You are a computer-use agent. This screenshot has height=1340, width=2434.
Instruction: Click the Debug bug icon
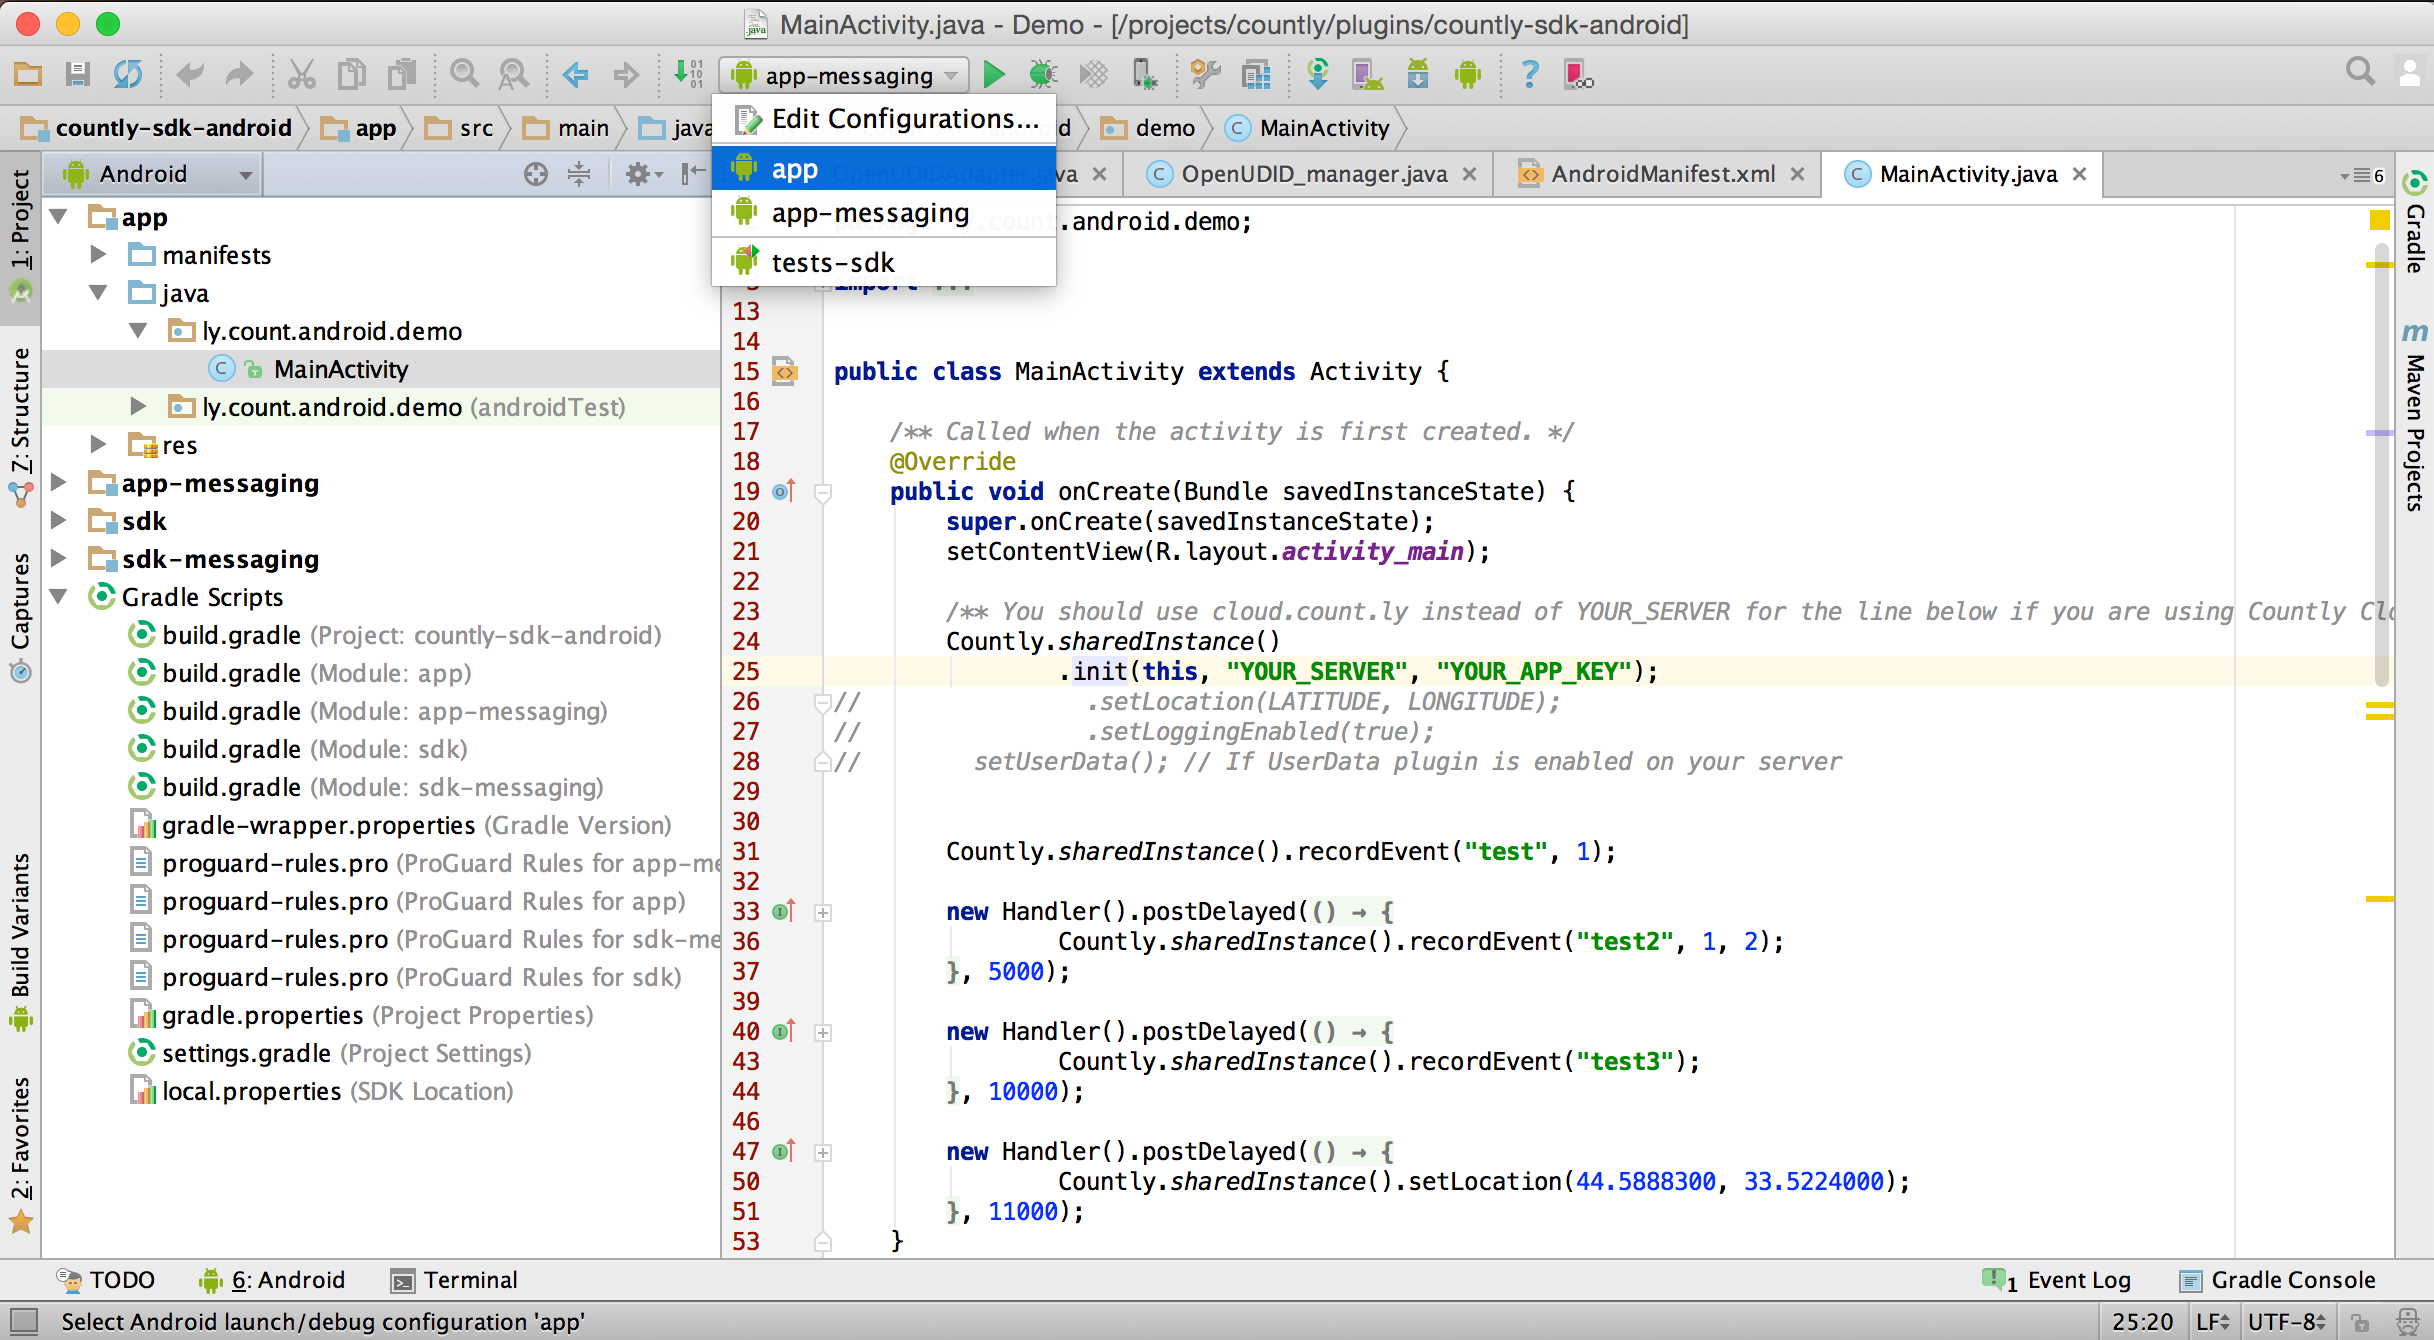tap(1043, 75)
